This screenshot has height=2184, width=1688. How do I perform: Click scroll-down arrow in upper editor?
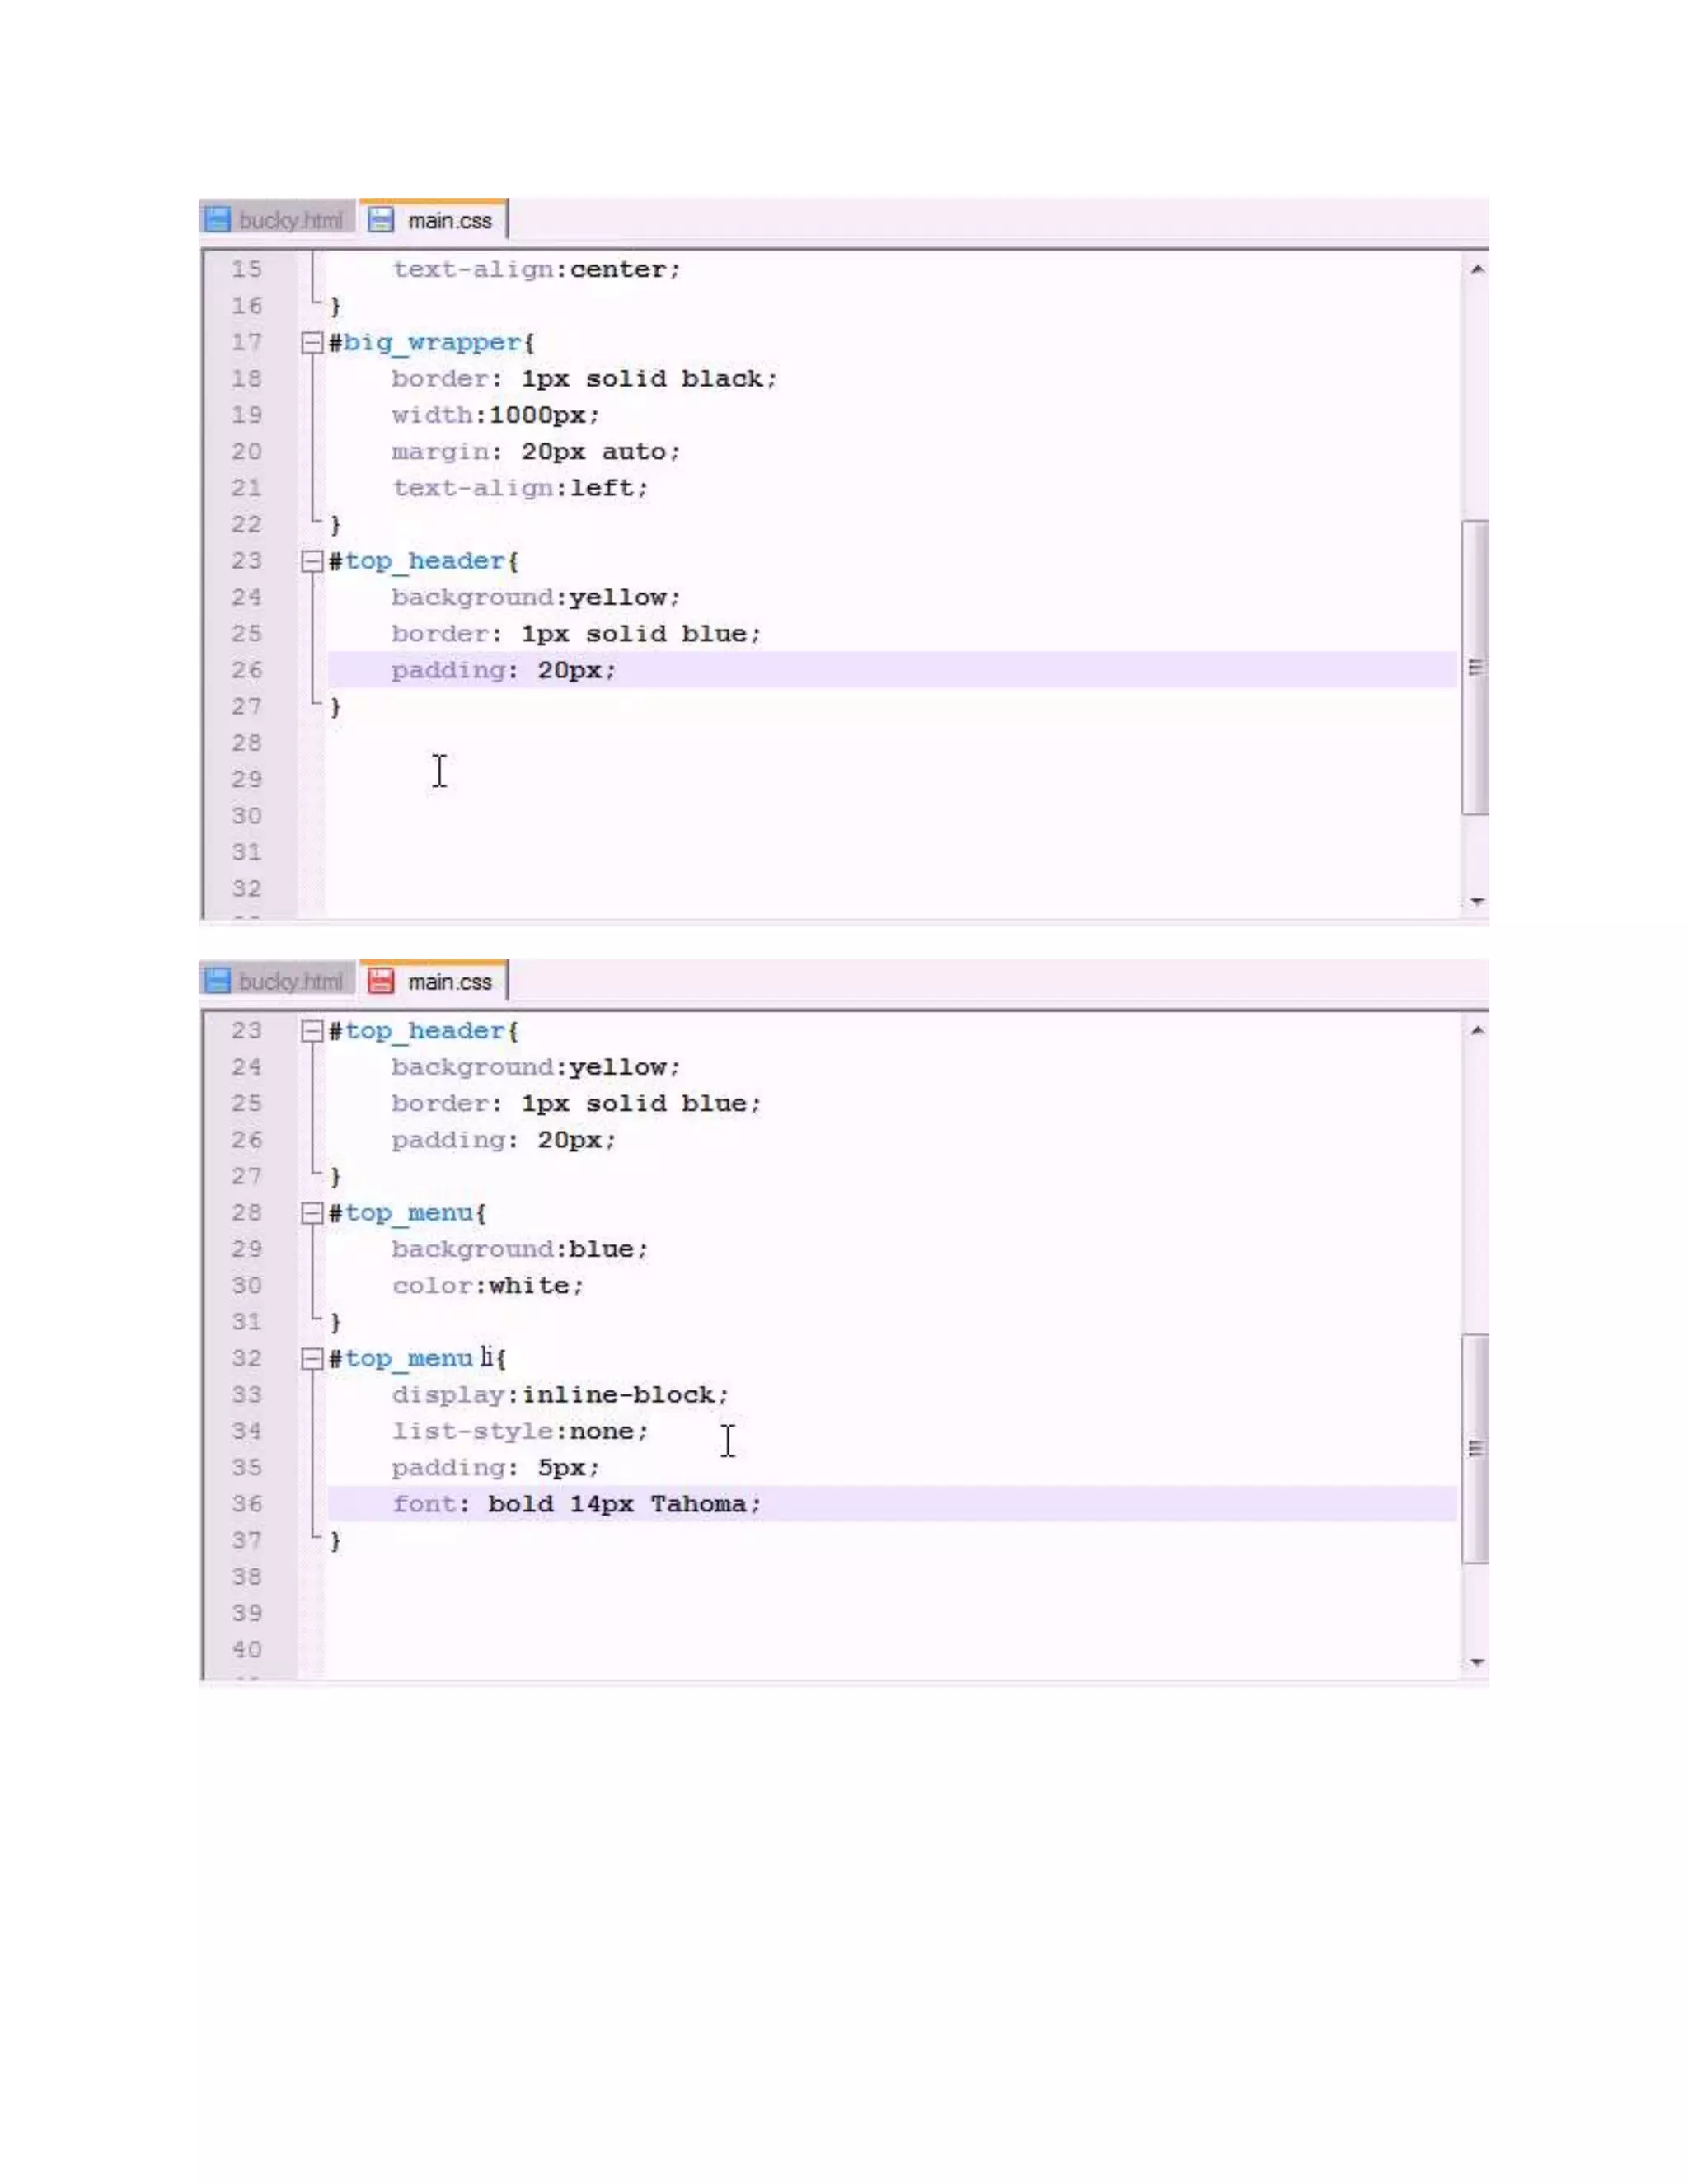coord(1476,902)
